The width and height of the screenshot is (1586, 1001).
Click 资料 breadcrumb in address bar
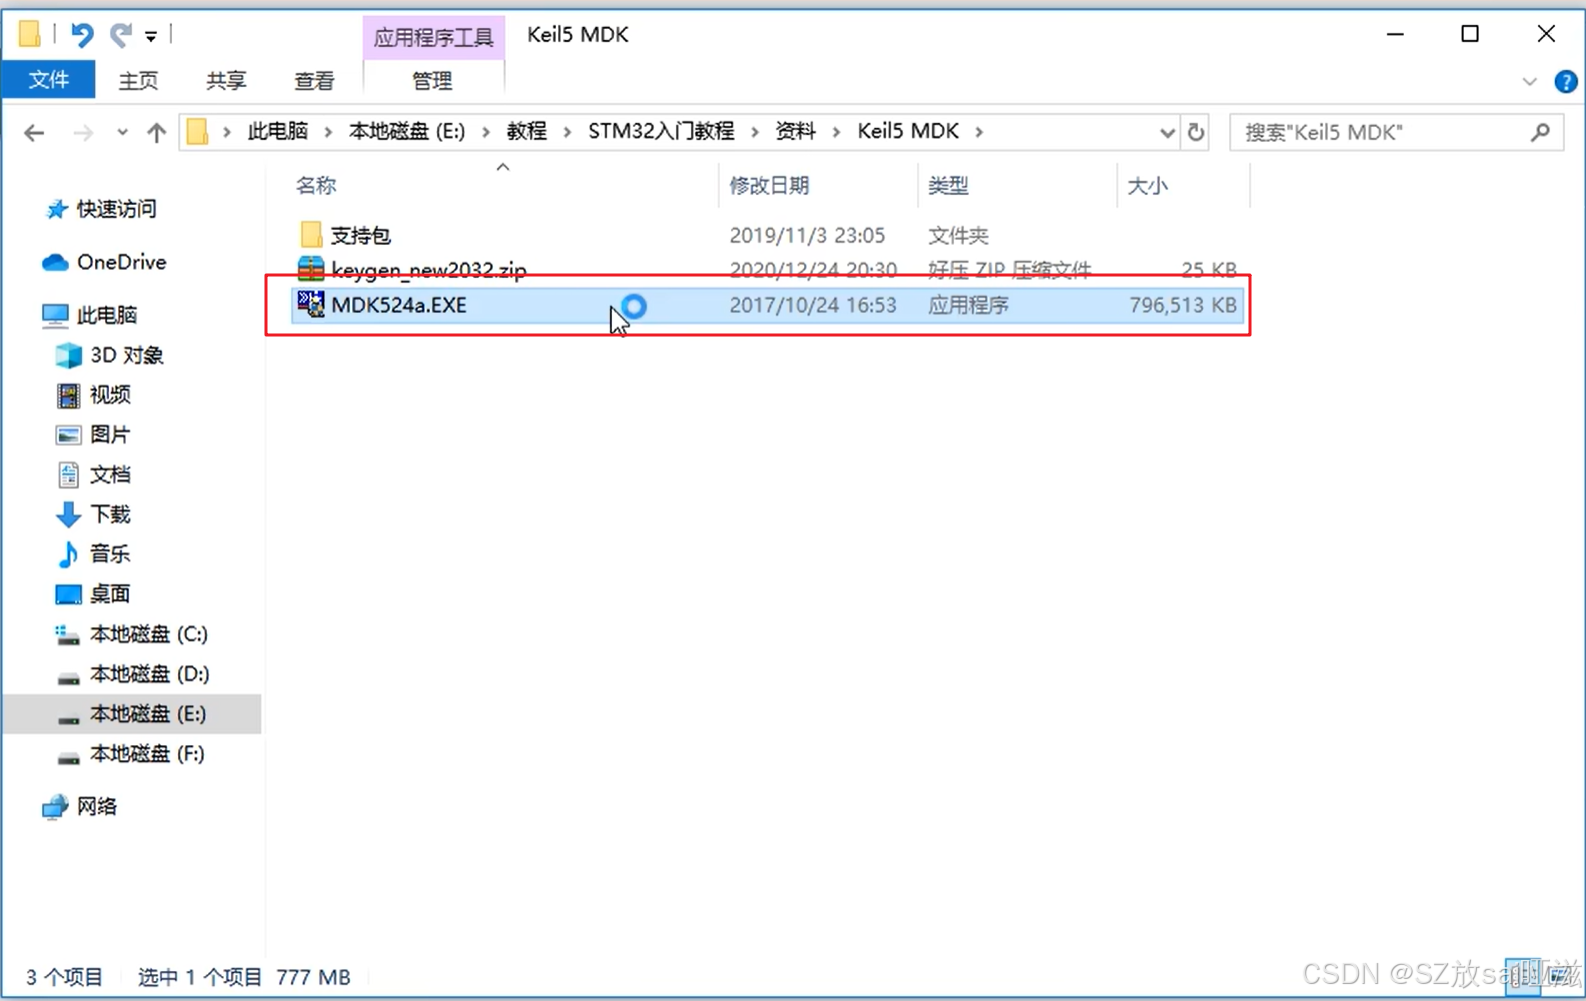coord(795,131)
